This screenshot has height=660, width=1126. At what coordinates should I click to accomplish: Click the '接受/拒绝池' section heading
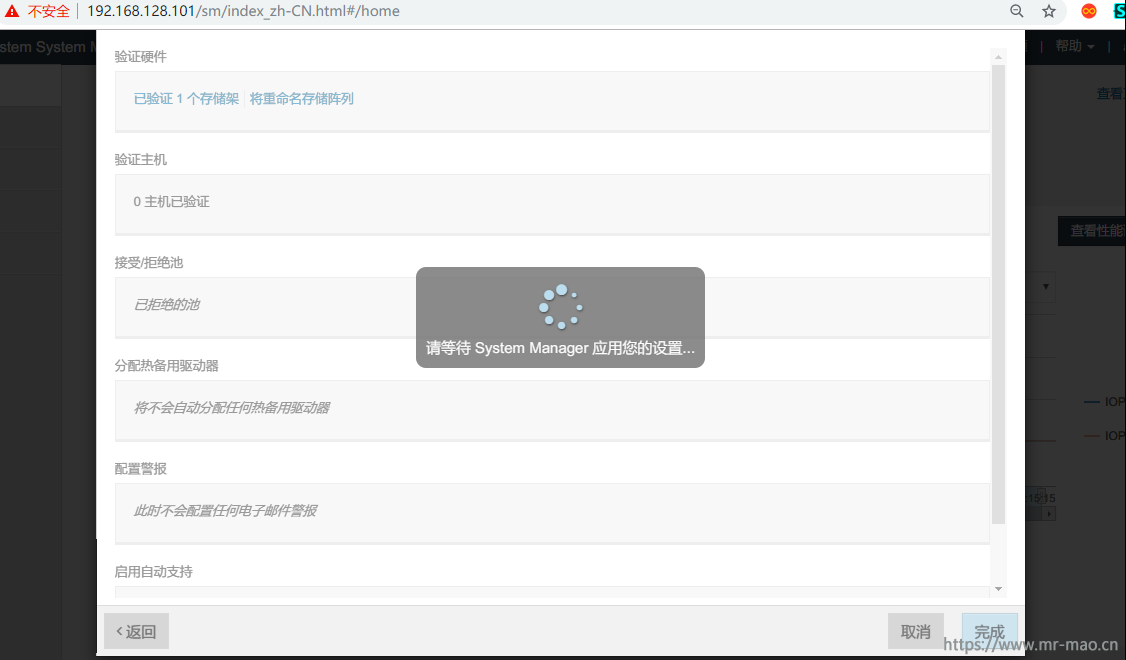(x=149, y=263)
